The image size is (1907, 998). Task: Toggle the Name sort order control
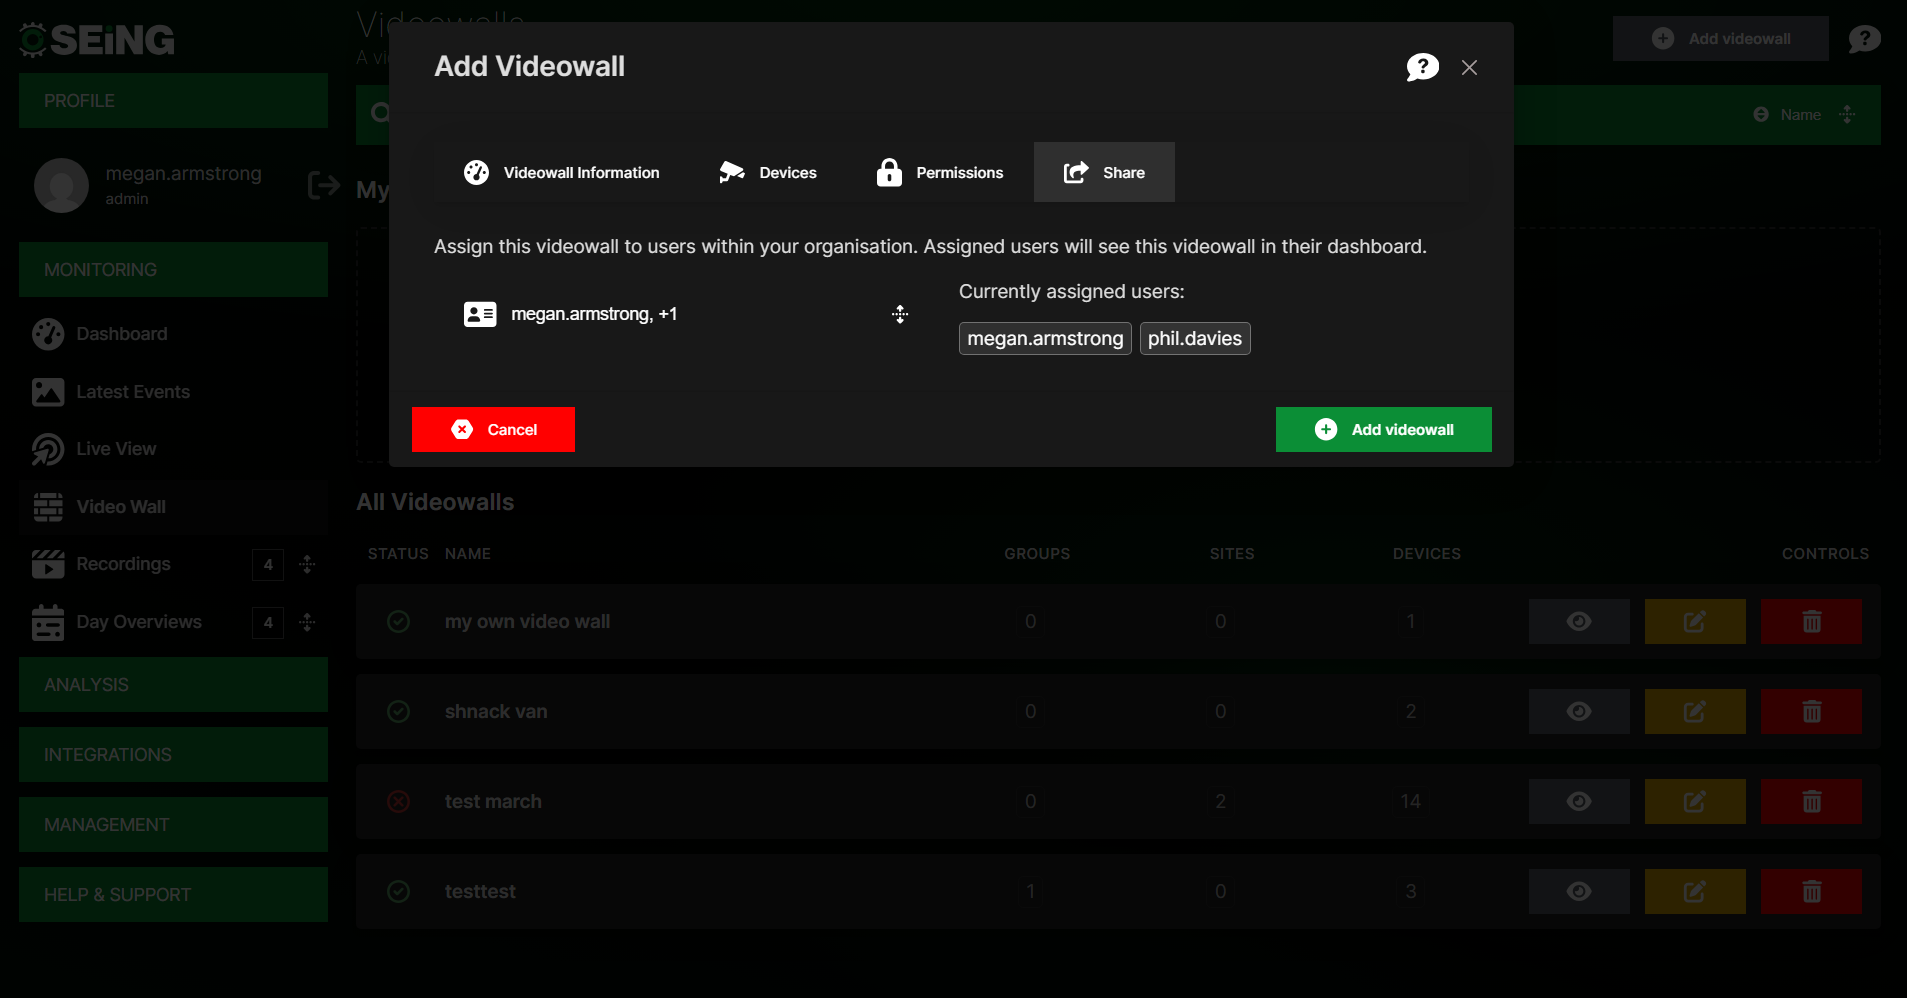pyautogui.click(x=1846, y=114)
